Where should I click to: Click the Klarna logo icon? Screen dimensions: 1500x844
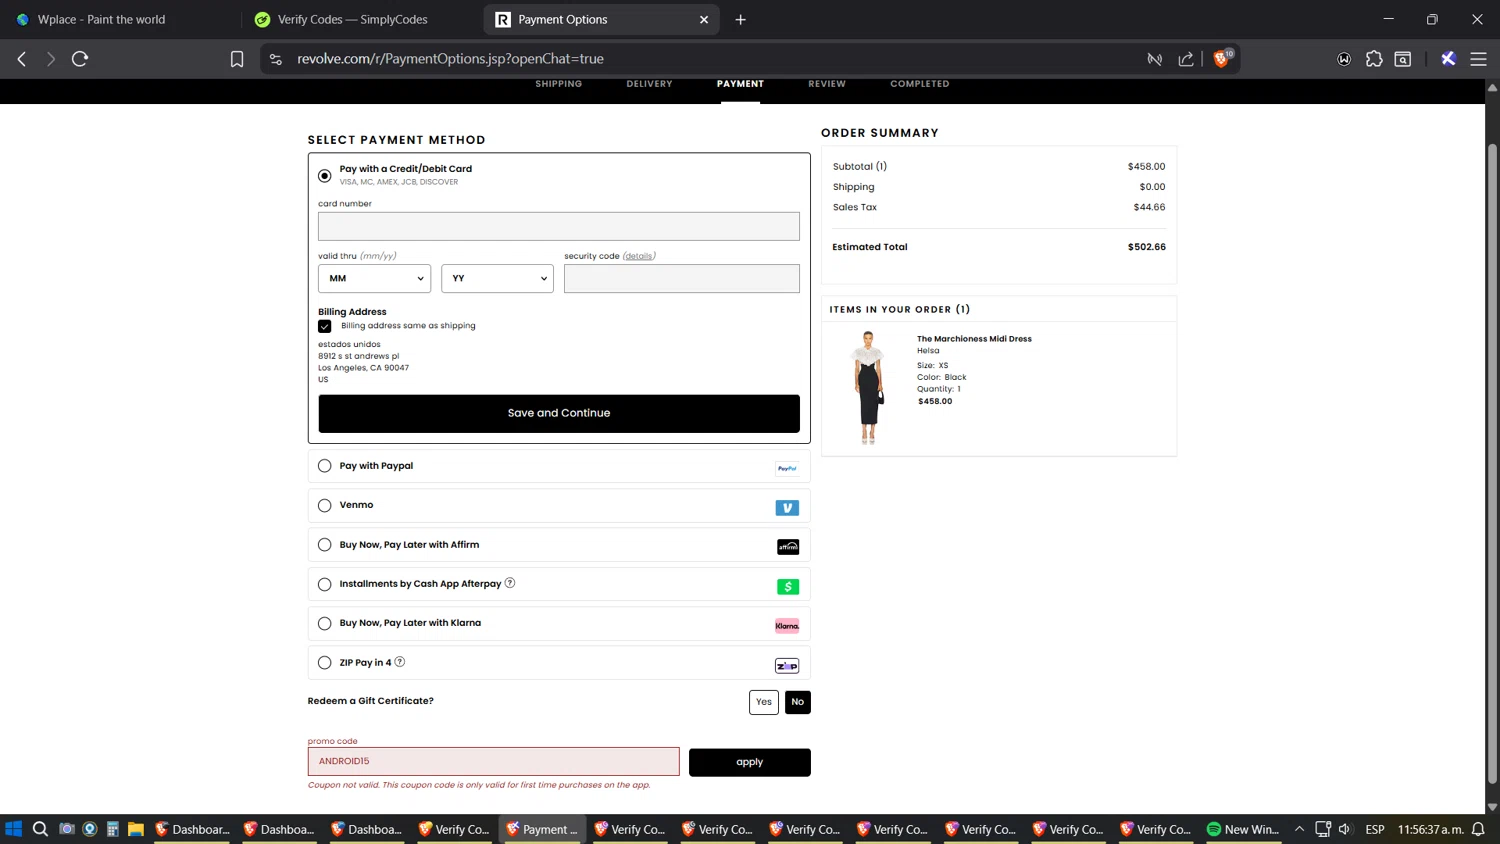(787, 626)
